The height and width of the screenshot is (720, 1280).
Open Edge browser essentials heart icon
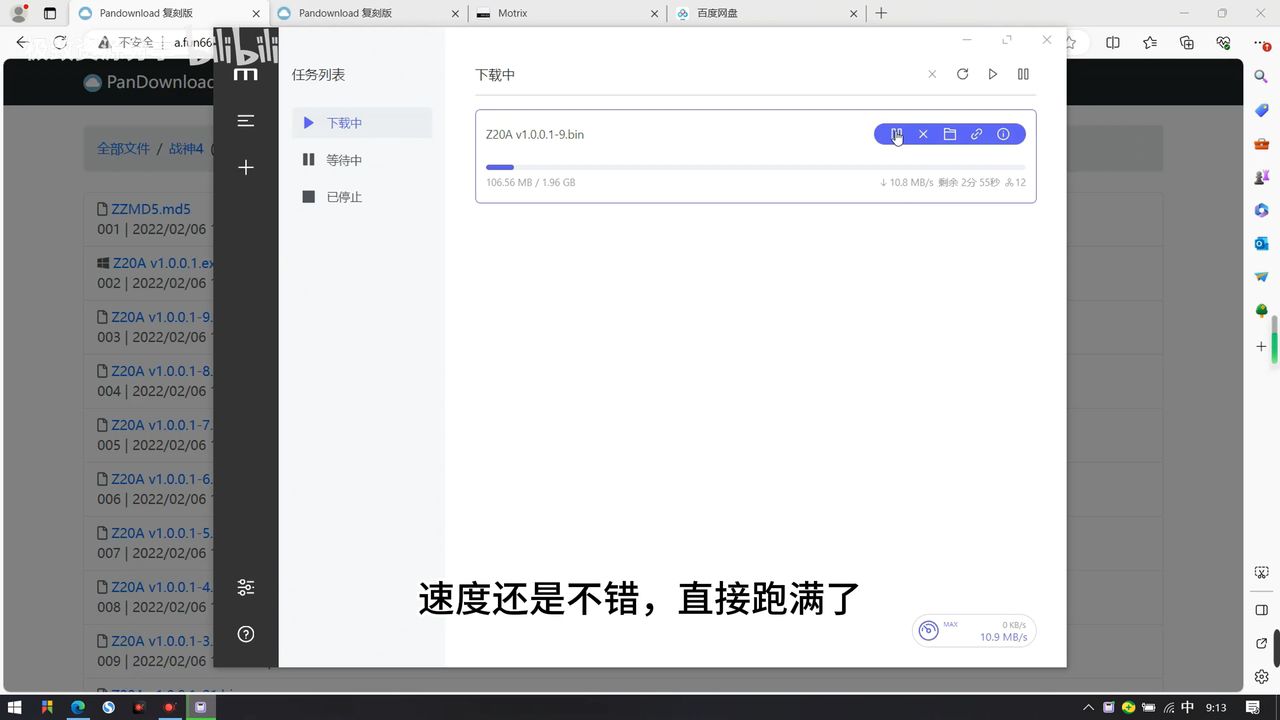coord(1223,43)
